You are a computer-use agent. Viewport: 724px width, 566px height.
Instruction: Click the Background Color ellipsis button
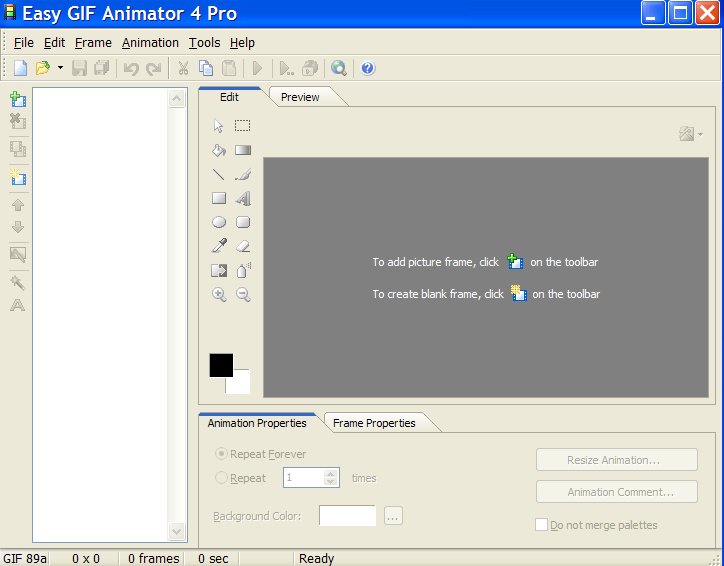point(393,516)
